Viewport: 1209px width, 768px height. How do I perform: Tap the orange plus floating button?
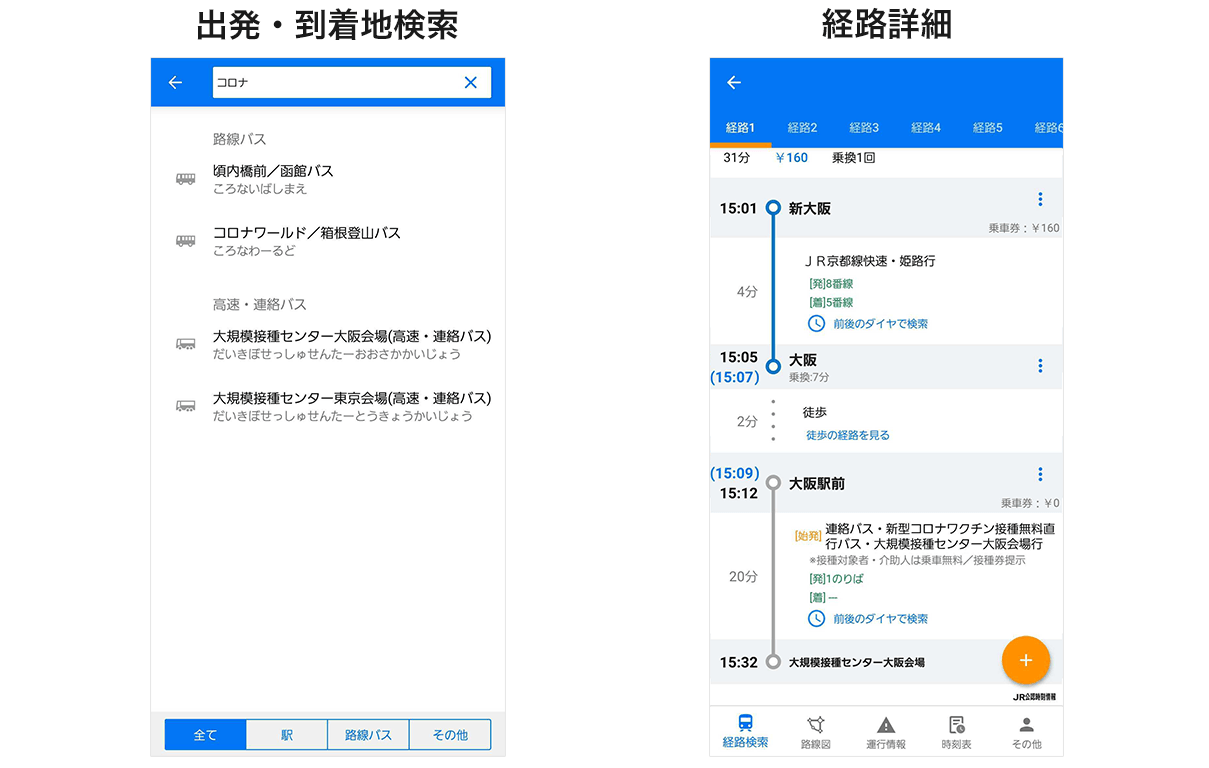(x=1025, y=660)
